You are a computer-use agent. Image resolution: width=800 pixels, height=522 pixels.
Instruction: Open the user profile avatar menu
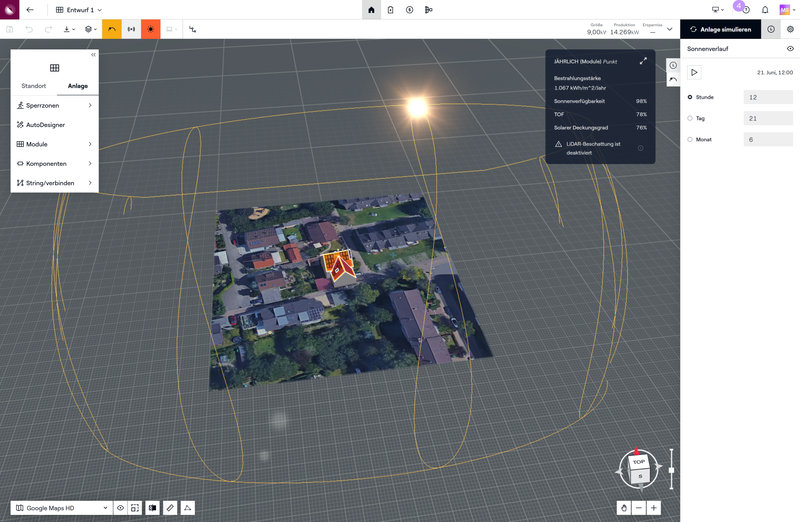(785, 10)
